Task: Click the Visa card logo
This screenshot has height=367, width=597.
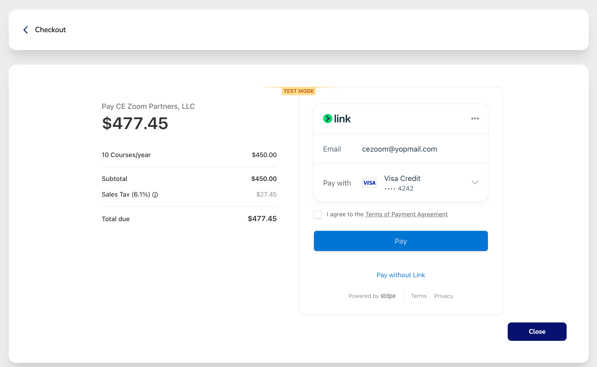Action: (x=369, y=183)
